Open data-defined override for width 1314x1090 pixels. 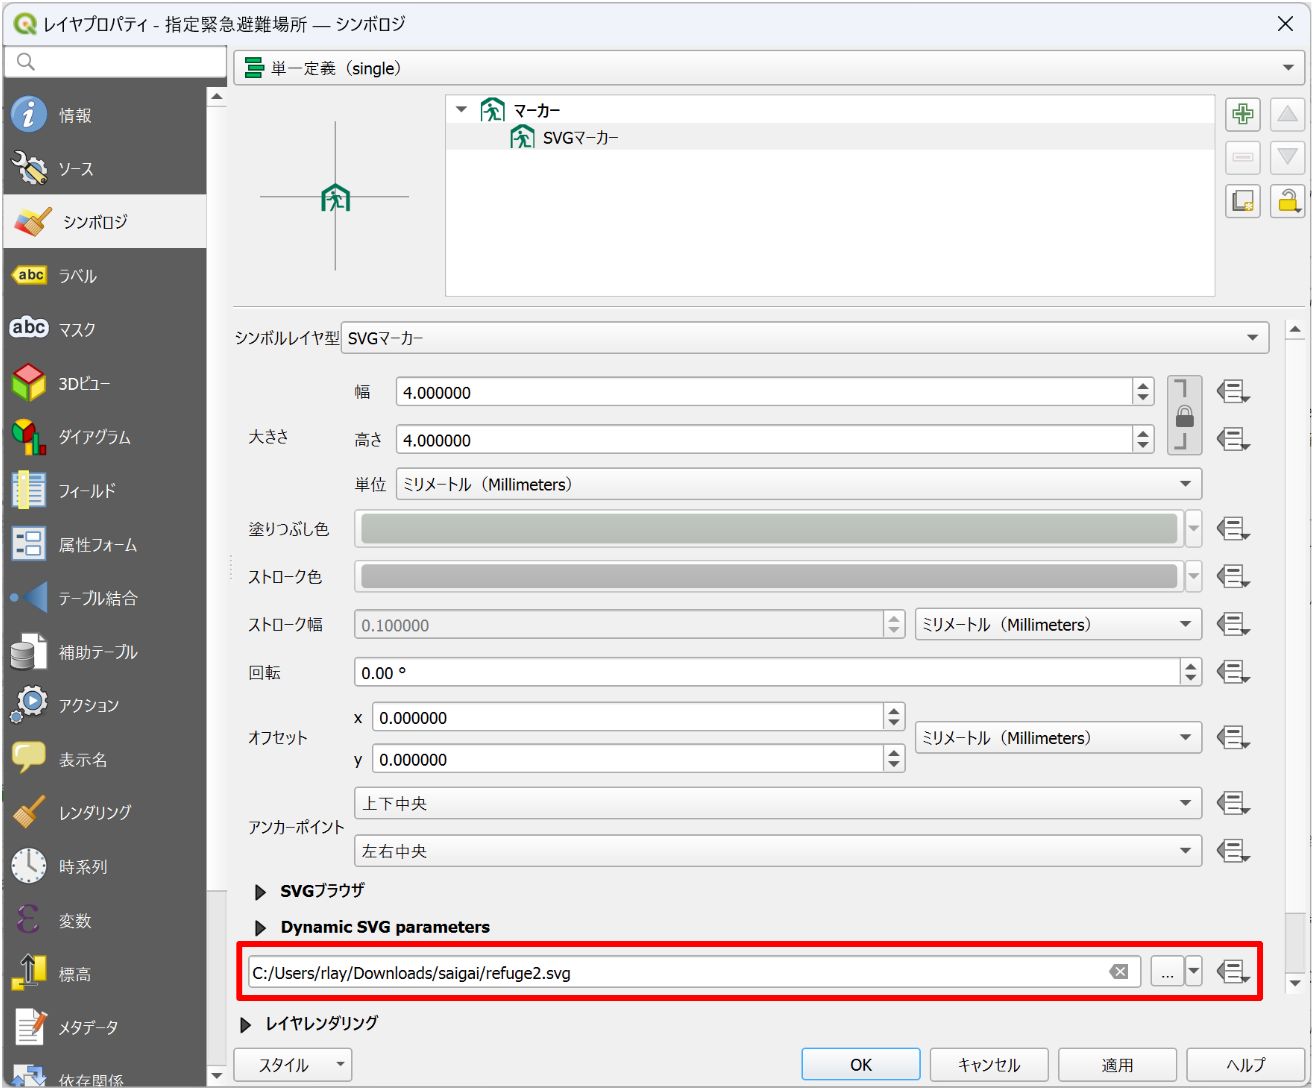coord(1233,392)
